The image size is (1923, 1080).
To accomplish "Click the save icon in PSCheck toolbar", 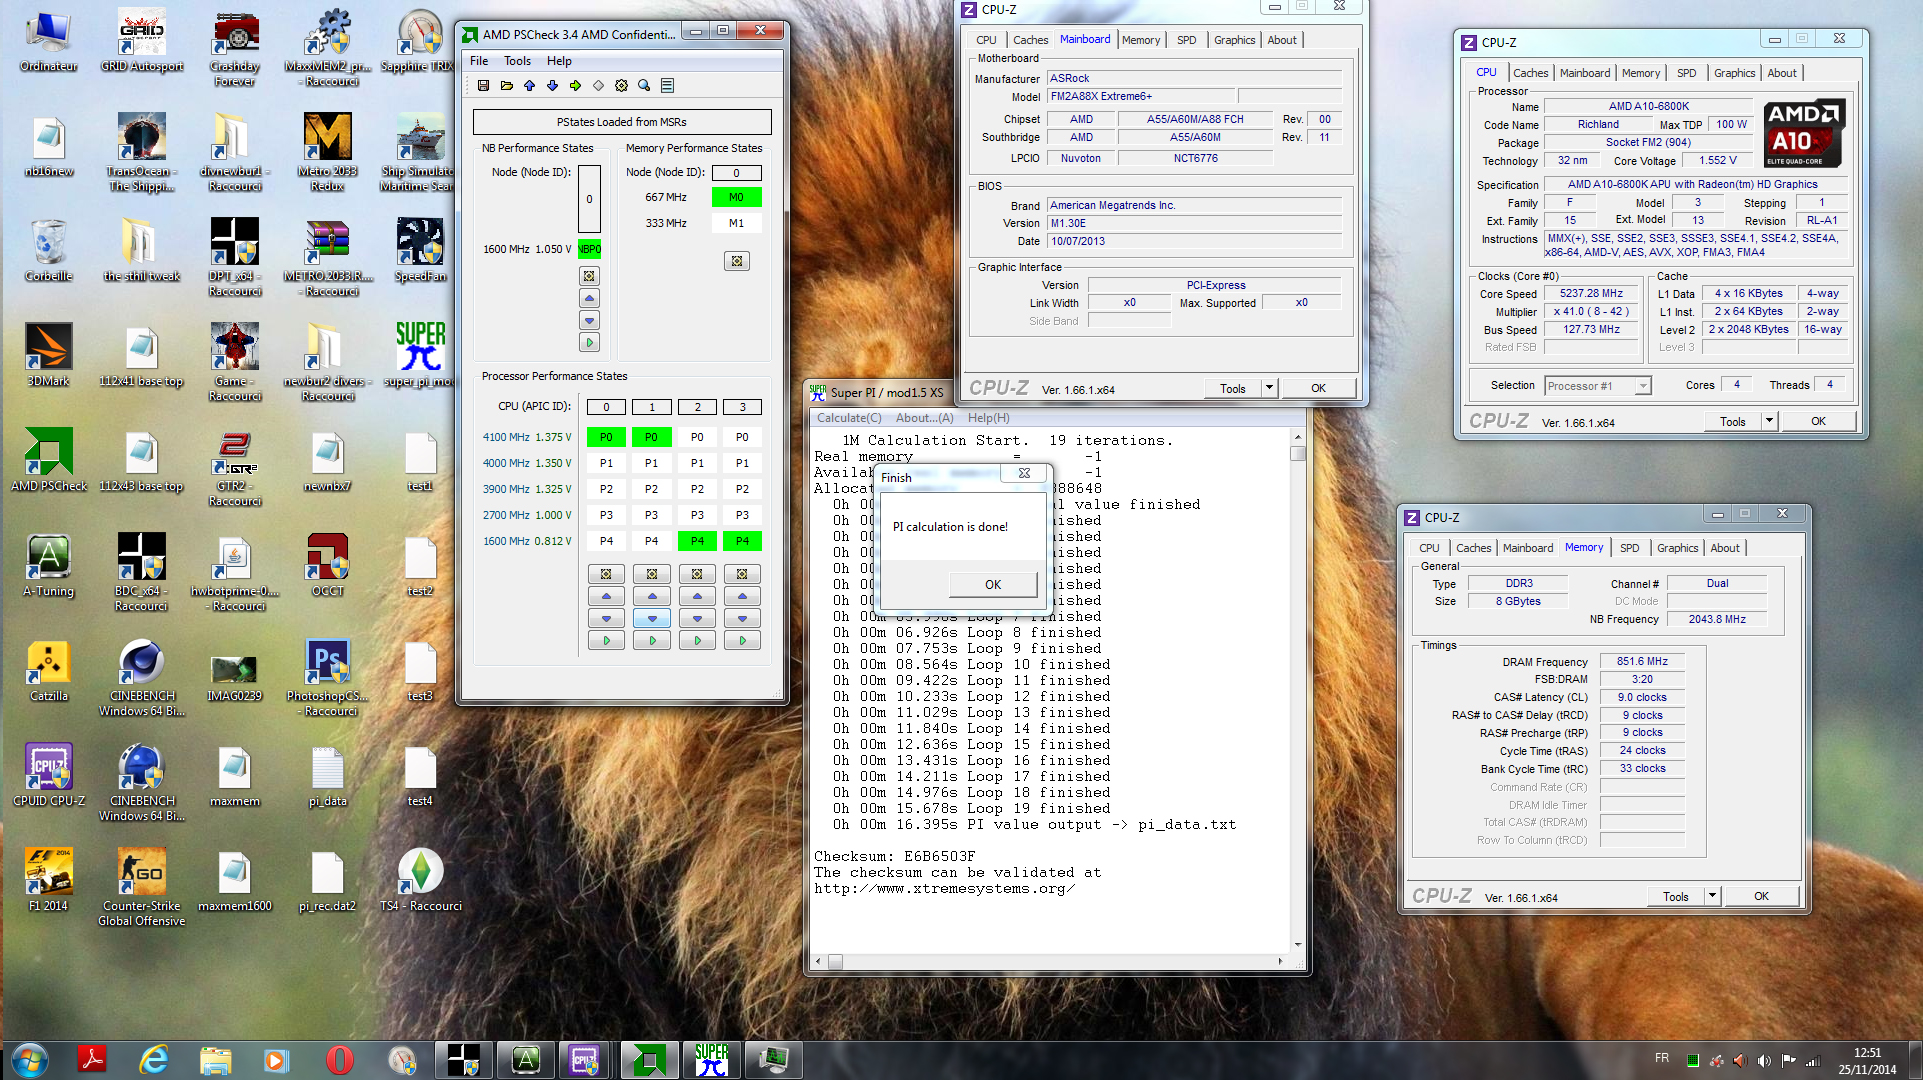I will [x=483, y=86].
